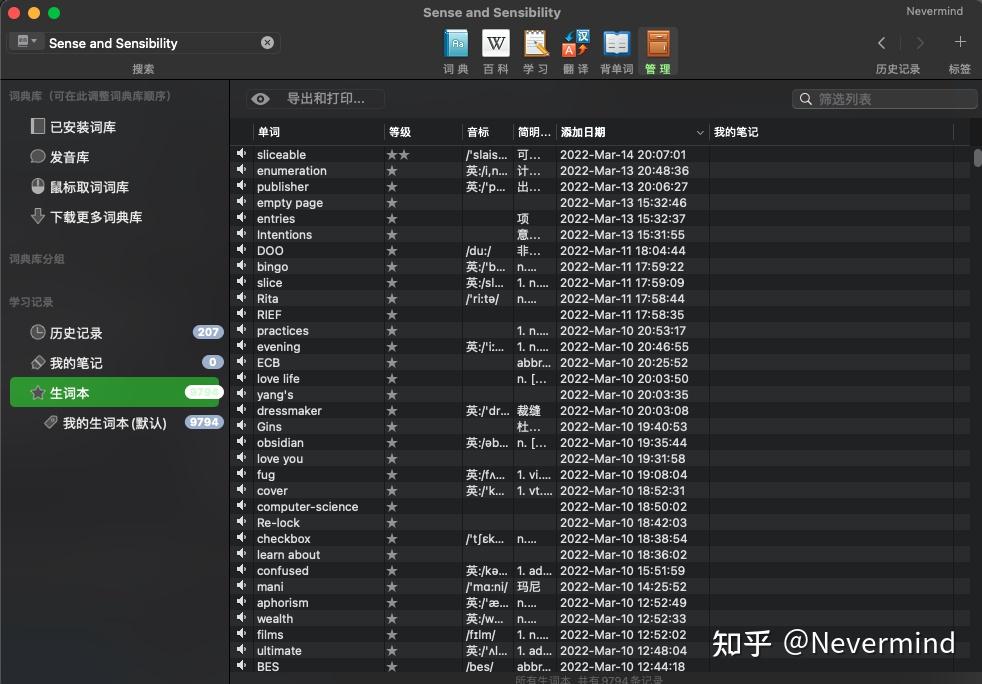
Task: Open the 学习 study toolbar icon
Action: coord(536,44)
